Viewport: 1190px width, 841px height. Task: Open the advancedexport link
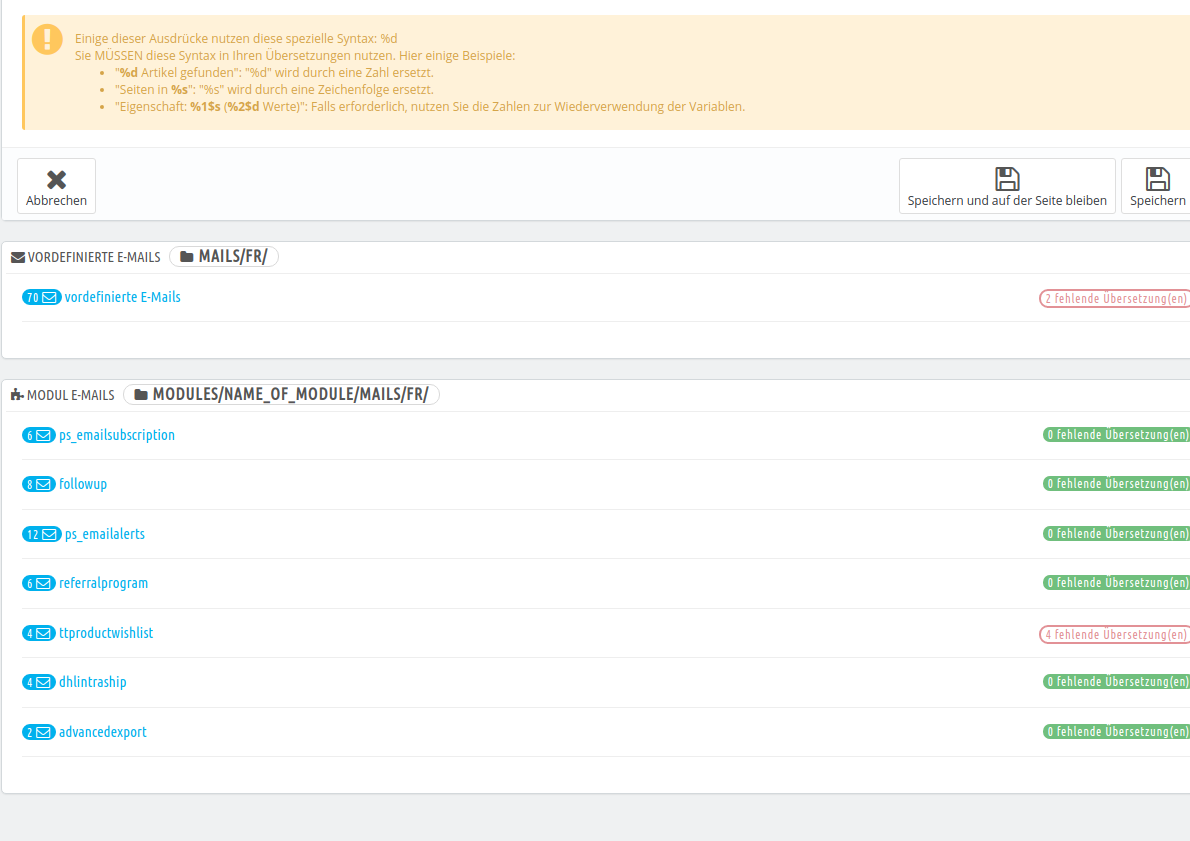coord(102,732)
